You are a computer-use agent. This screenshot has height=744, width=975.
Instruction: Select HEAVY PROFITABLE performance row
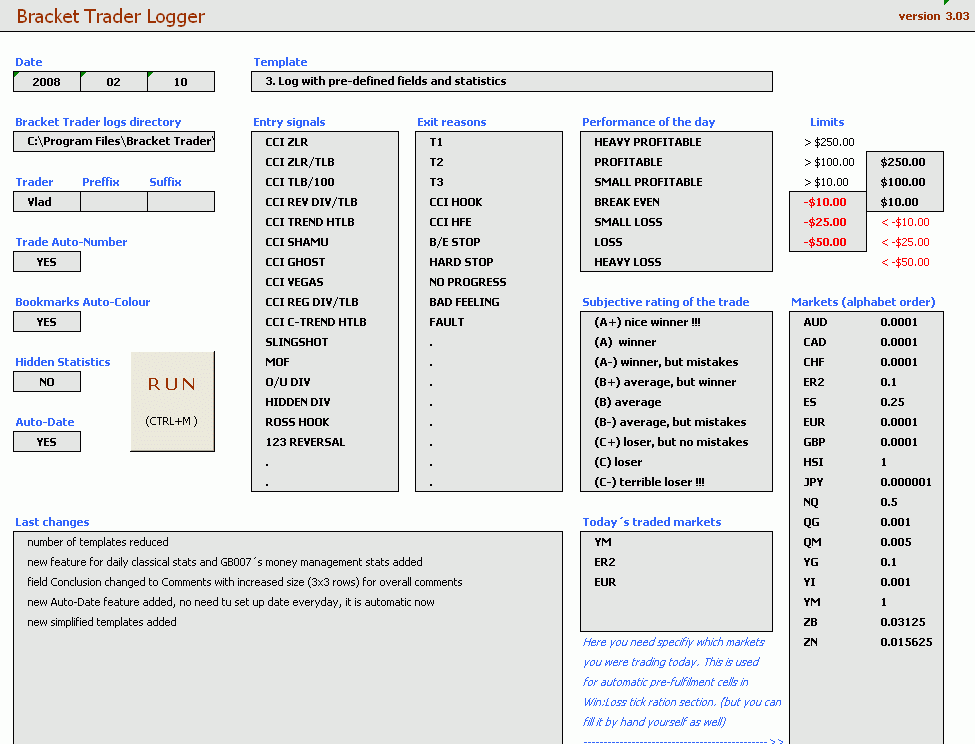pyautogui.click(x=677, y=142)
